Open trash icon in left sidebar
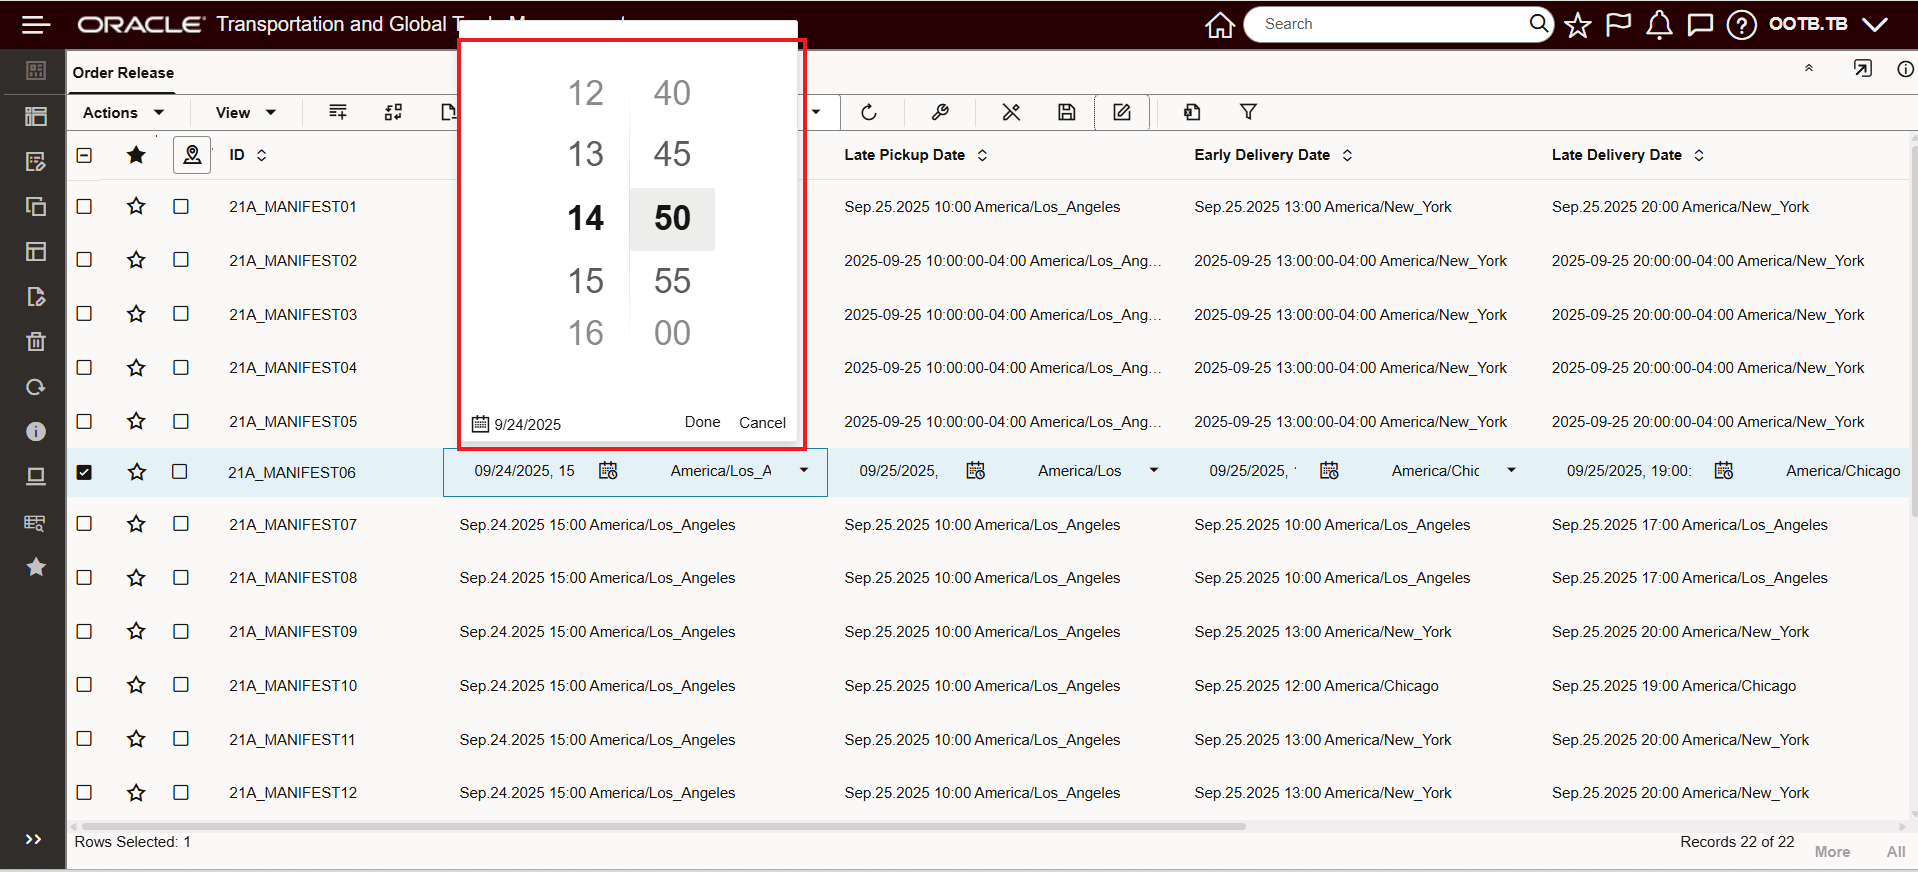Viewport: 1918px width, 872px height. point(36,342)
